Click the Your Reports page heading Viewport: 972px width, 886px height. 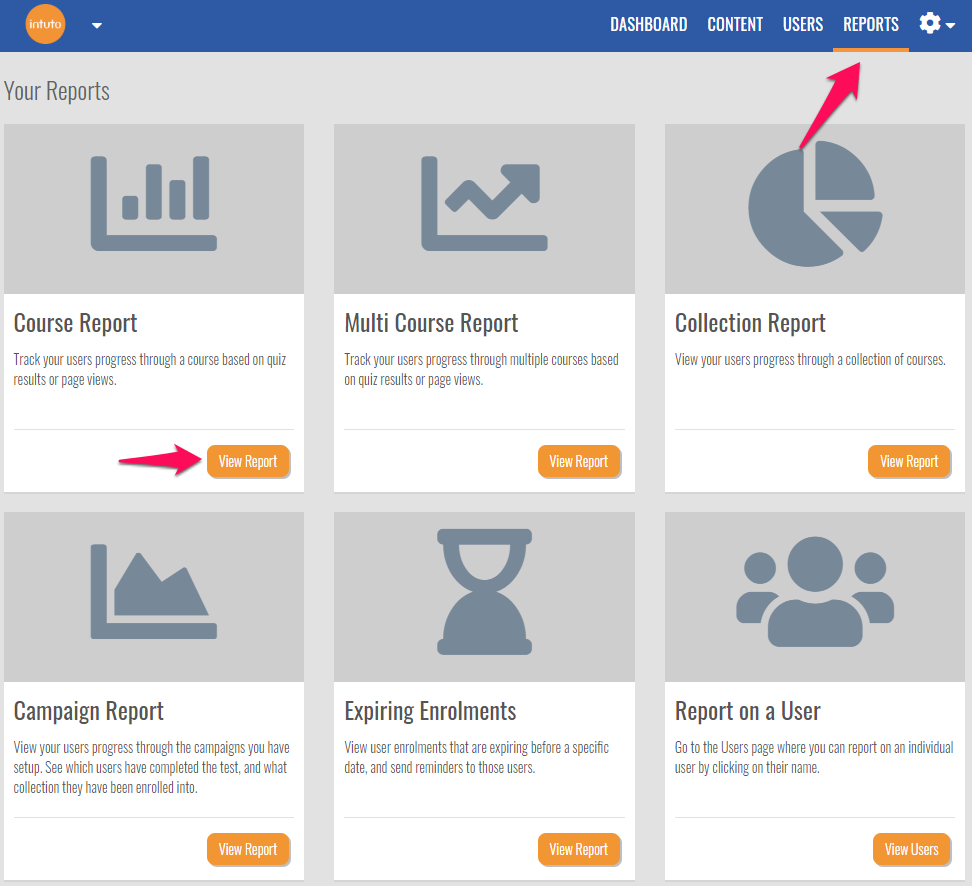[x=57, y=90]
